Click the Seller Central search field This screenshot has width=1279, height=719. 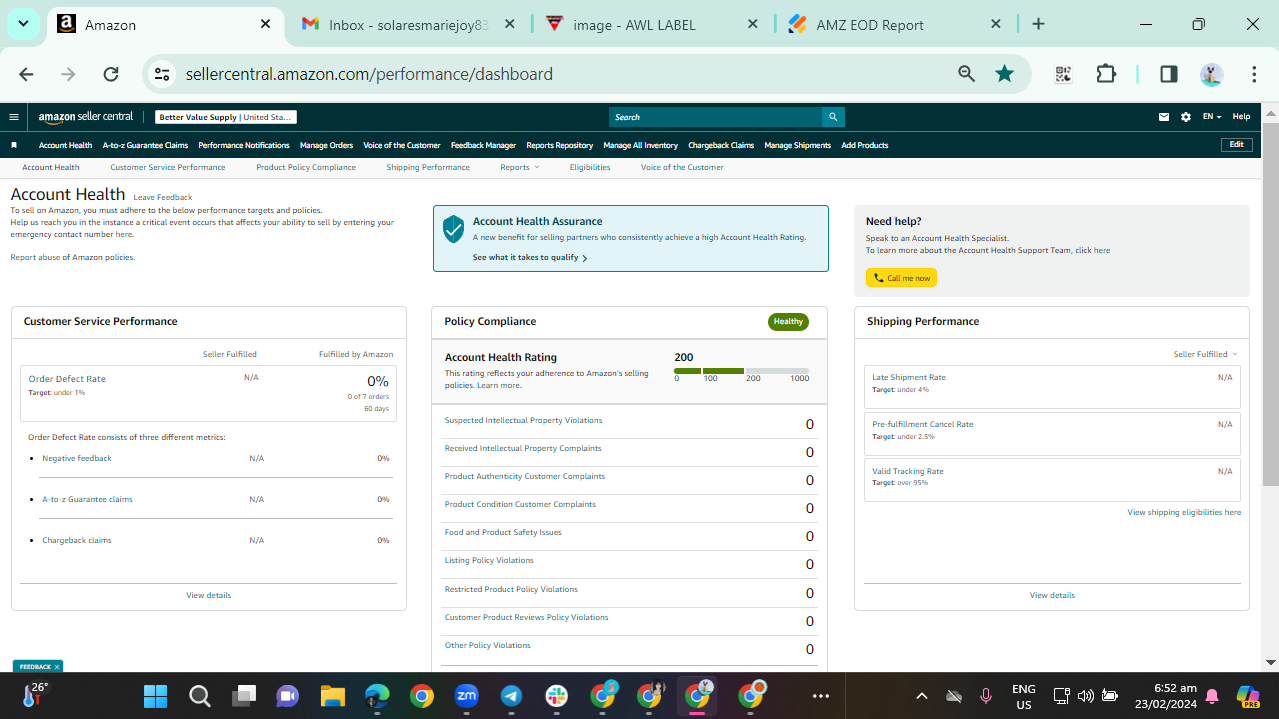coord(715,117)
